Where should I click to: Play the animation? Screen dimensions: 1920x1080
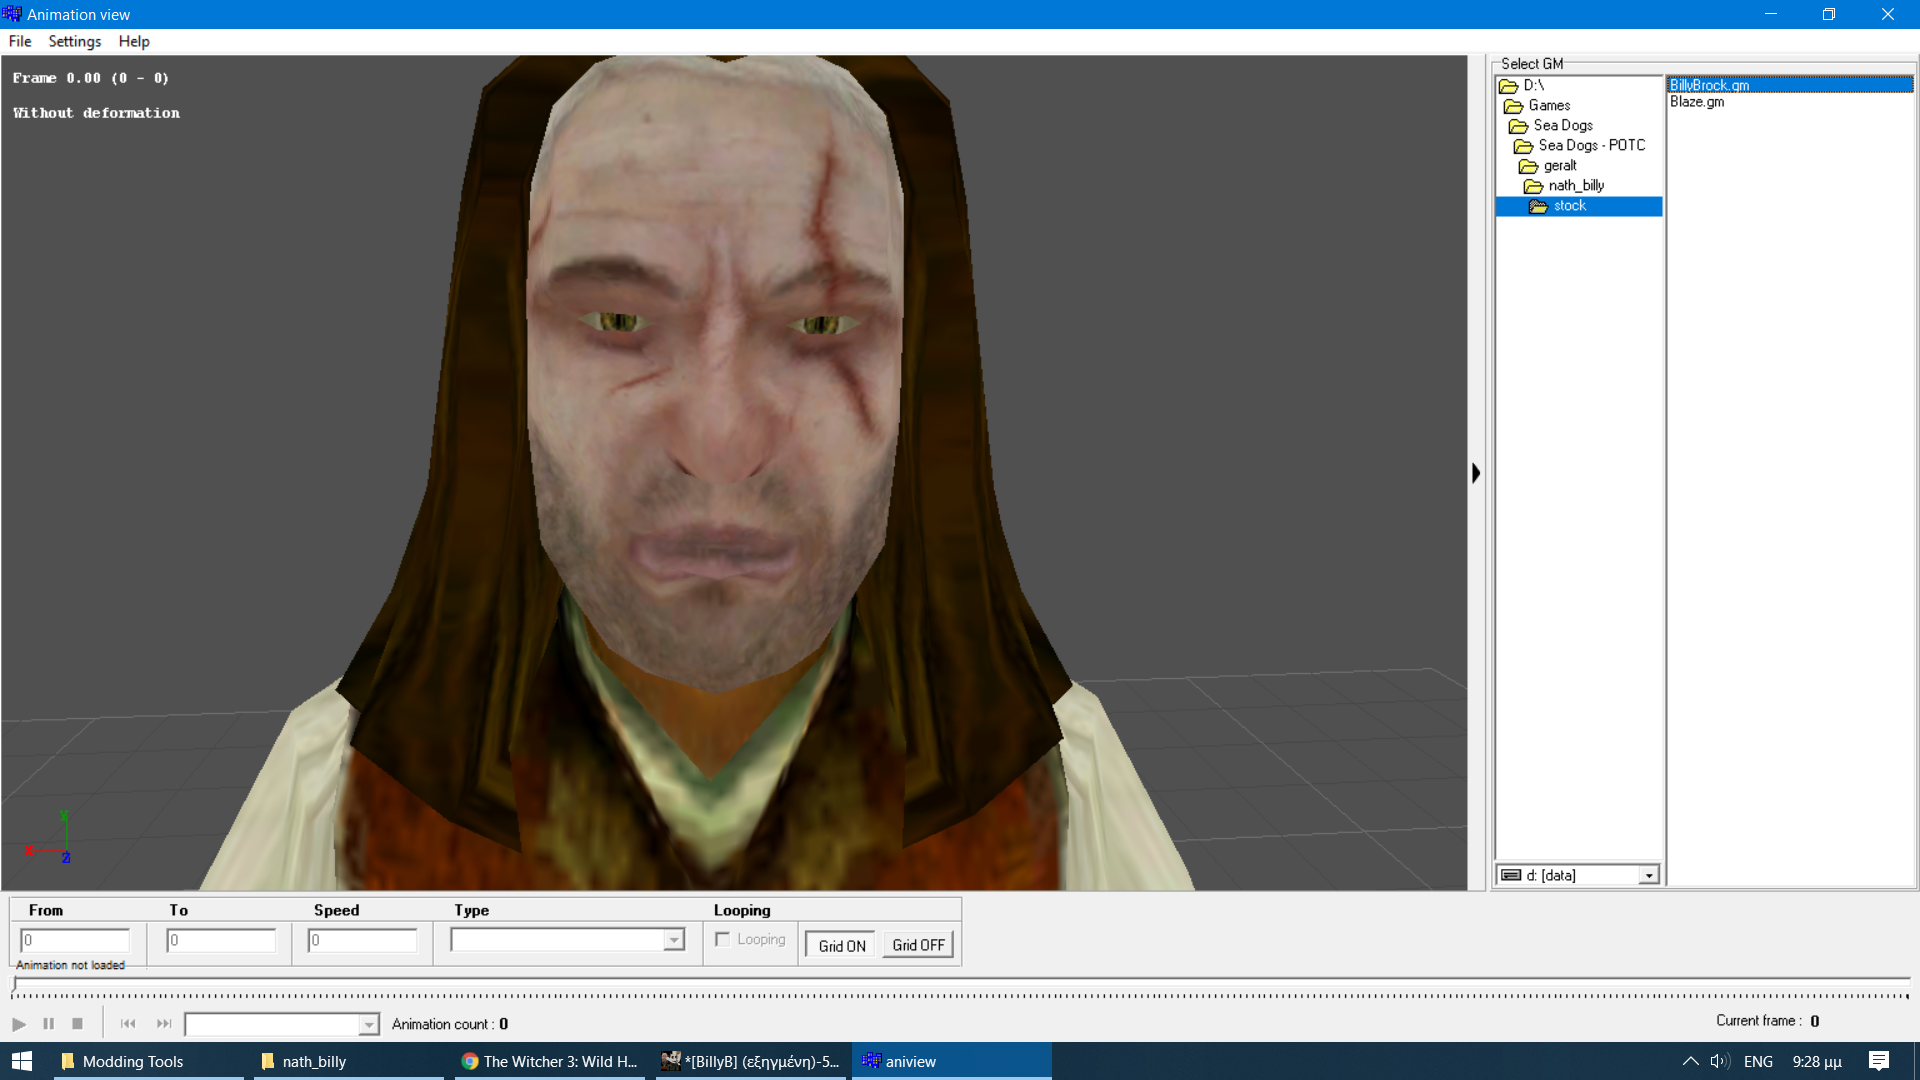click(x=19, y=1024)
